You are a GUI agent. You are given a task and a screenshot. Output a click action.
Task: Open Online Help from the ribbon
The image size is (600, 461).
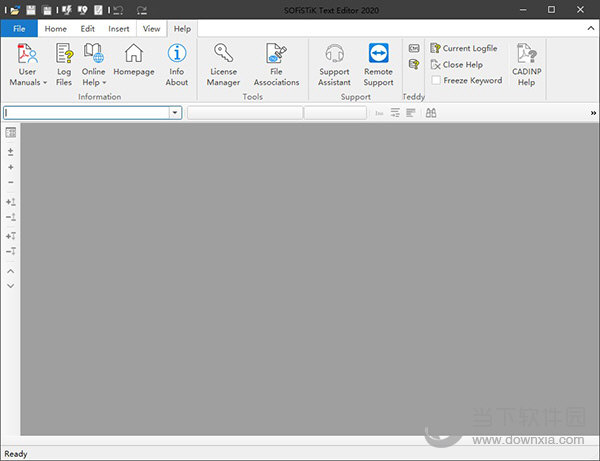[93, 64]
